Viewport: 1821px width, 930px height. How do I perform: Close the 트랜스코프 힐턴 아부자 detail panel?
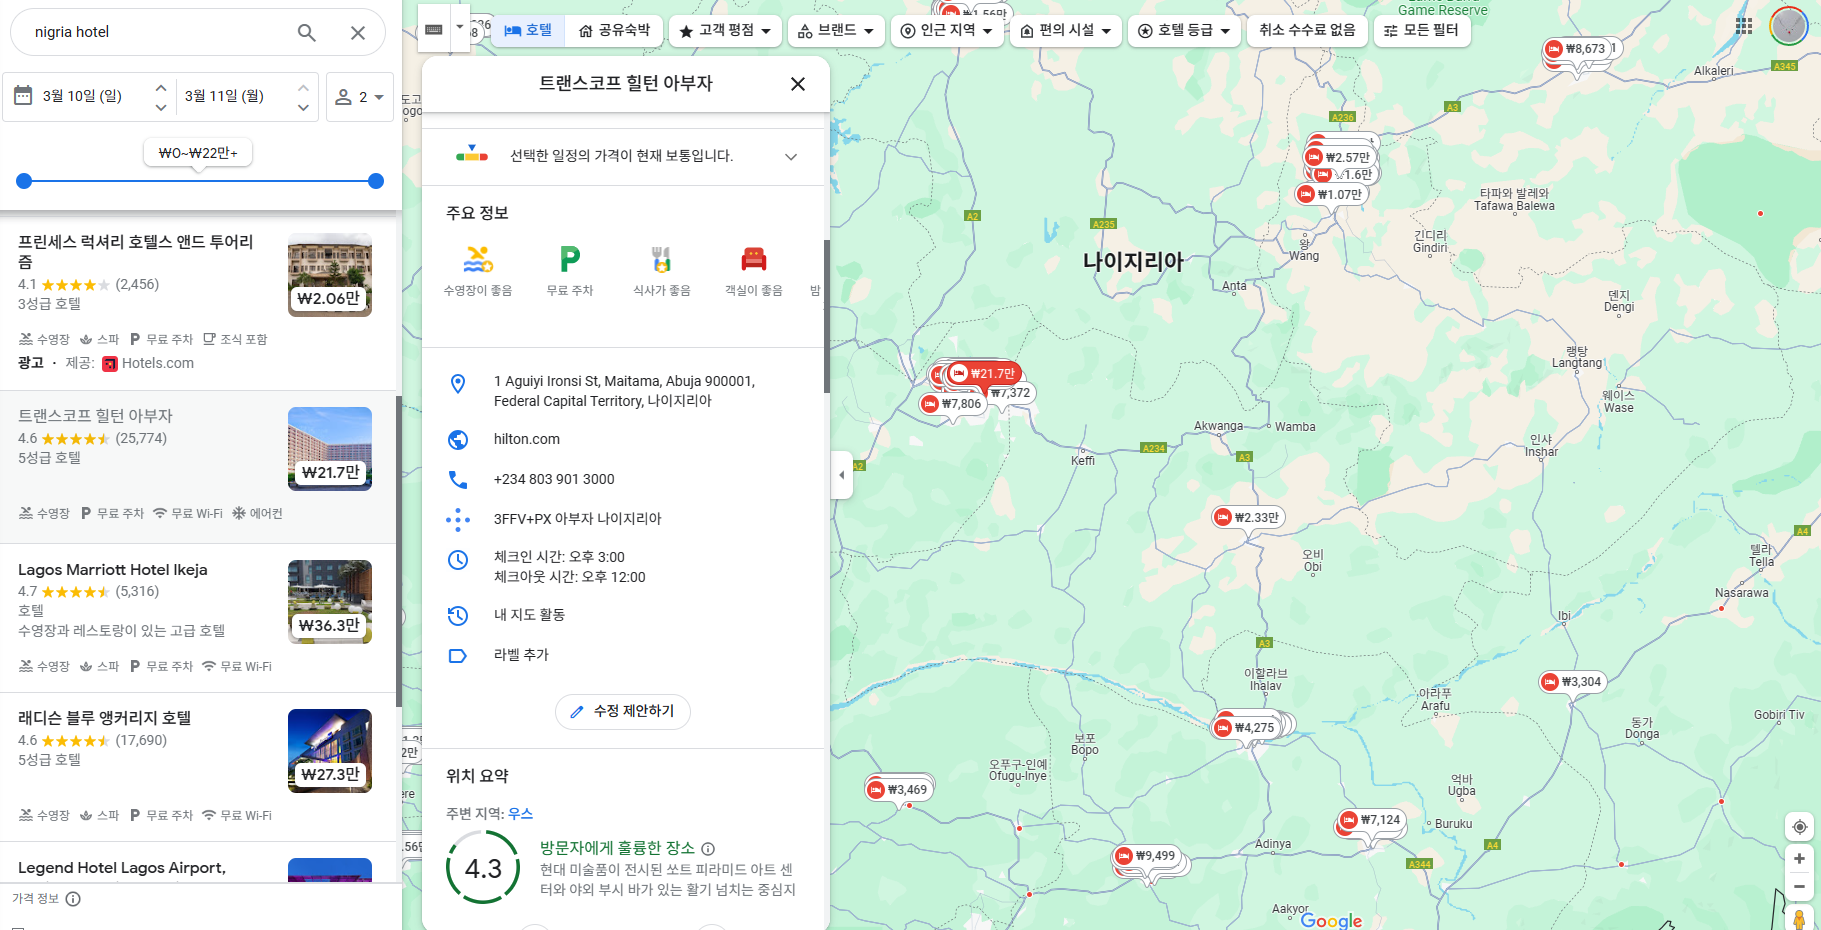pyautogui.click(x=798, y=84)
